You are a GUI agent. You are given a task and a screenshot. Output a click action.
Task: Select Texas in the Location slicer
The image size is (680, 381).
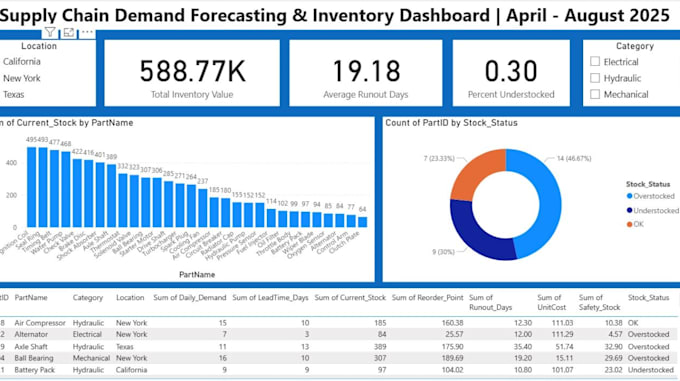point(13,94)
